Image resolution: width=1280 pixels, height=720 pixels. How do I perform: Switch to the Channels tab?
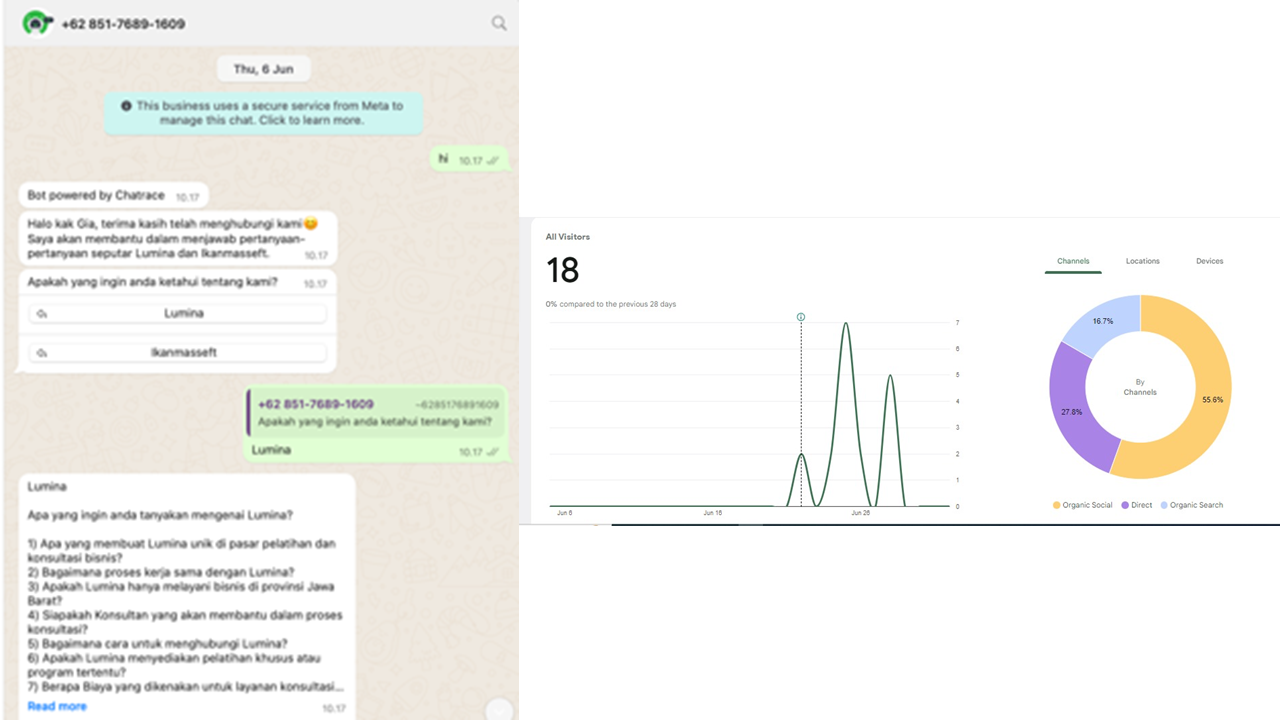click(x=1073, y=261)
